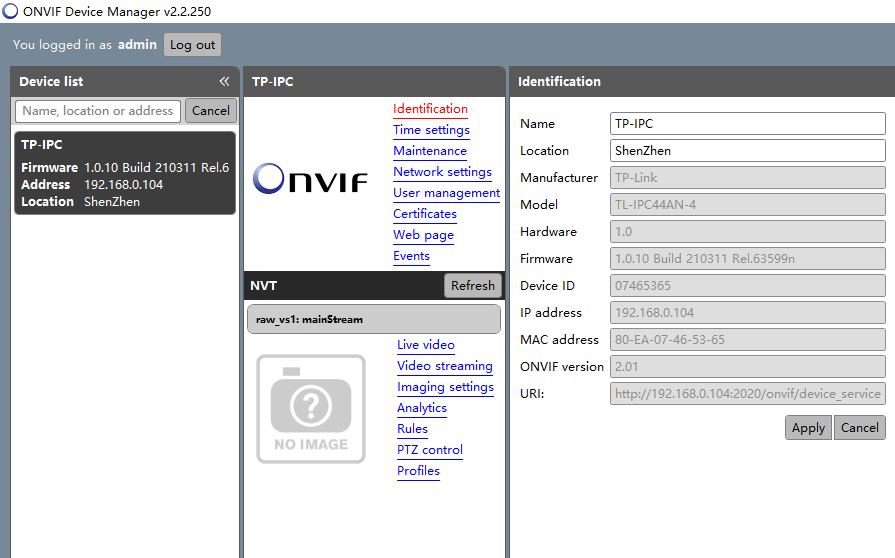Viewport: 895px width, 558px height.
Task: Open the Profiles link
Action: coord(418,471)
